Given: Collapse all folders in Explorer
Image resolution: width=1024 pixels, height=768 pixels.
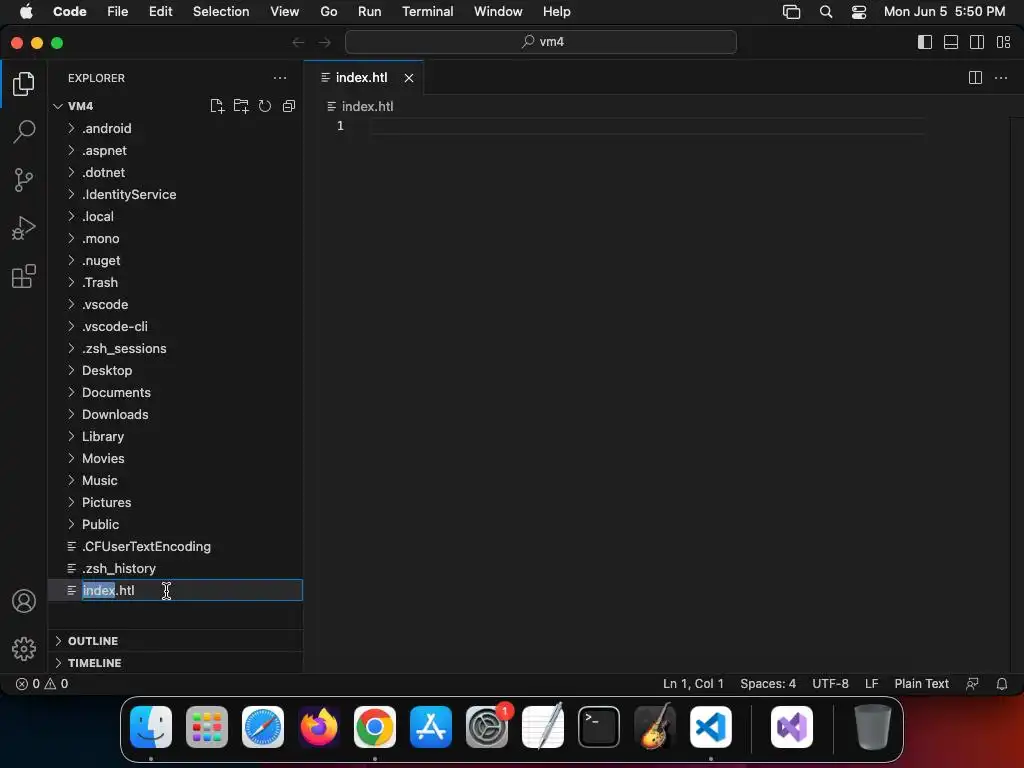Looking at the screenshot, I should coord(289,106).
